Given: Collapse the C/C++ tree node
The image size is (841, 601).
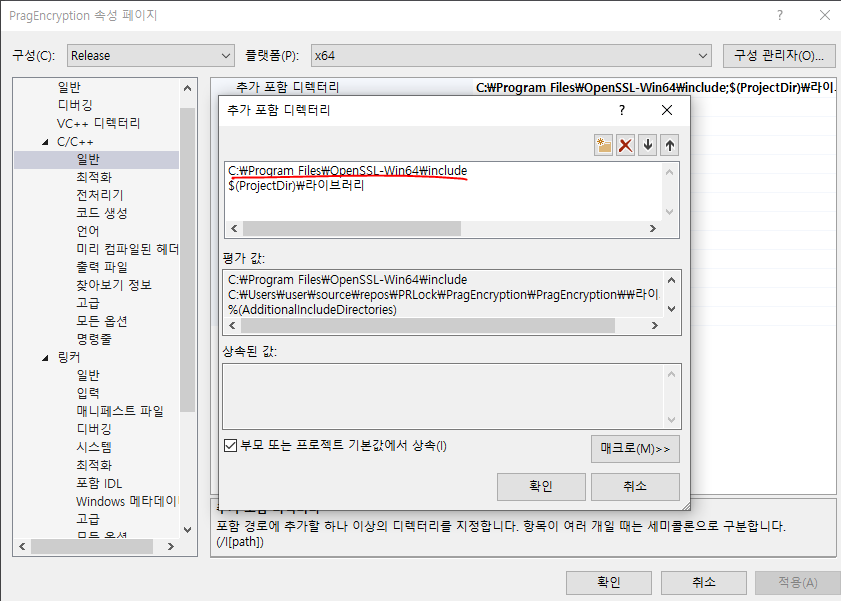Looking at the screenshot, I should [x=46, y=142].
